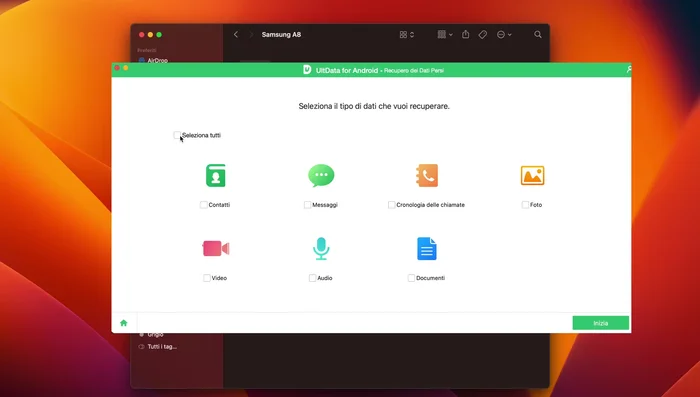Go back in Finder window
Viewport: 700px width, 397px height.
pos(236,34)
